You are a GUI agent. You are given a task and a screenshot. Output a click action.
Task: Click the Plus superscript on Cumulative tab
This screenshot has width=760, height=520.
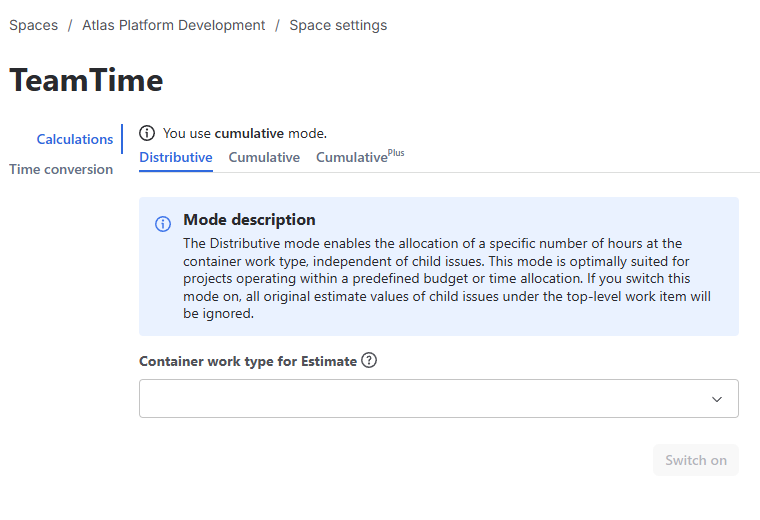click(396, 153)
